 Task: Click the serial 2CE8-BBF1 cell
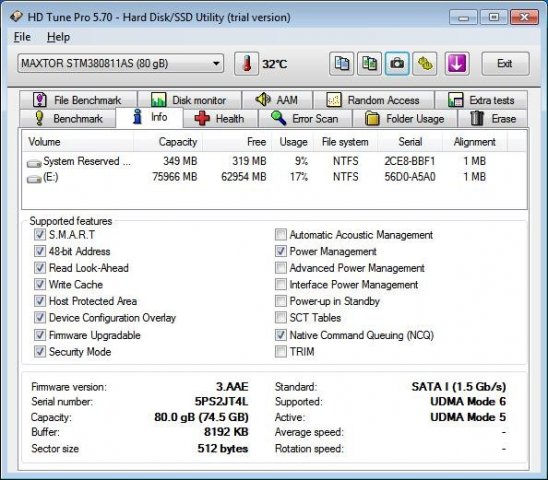coord(410,161)
